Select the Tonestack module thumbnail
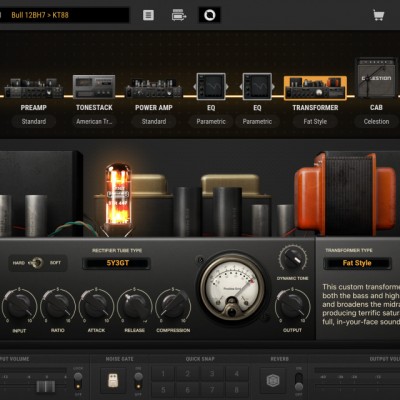Image resolution: width=400 pixels, height=400 pixels. click(x=94, y=87)
